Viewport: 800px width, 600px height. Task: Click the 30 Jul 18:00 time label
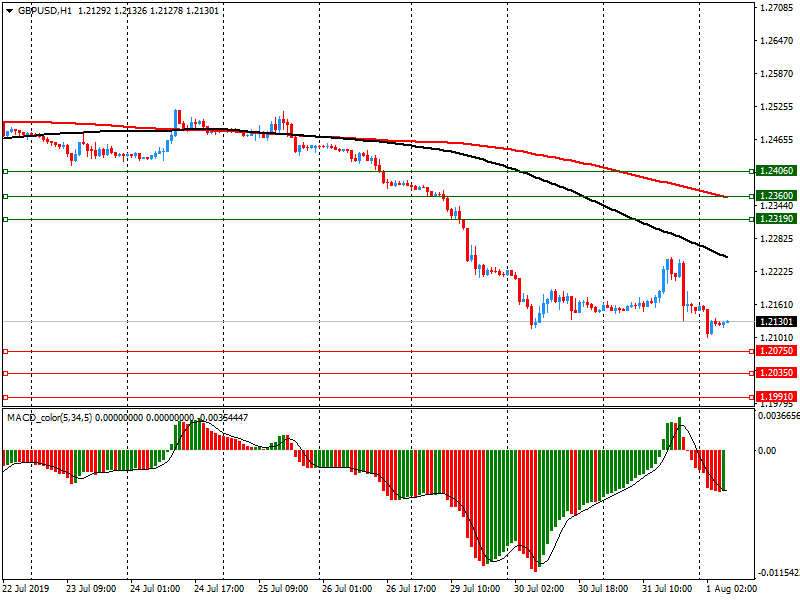pyautogui.click(x=603, y=589)
